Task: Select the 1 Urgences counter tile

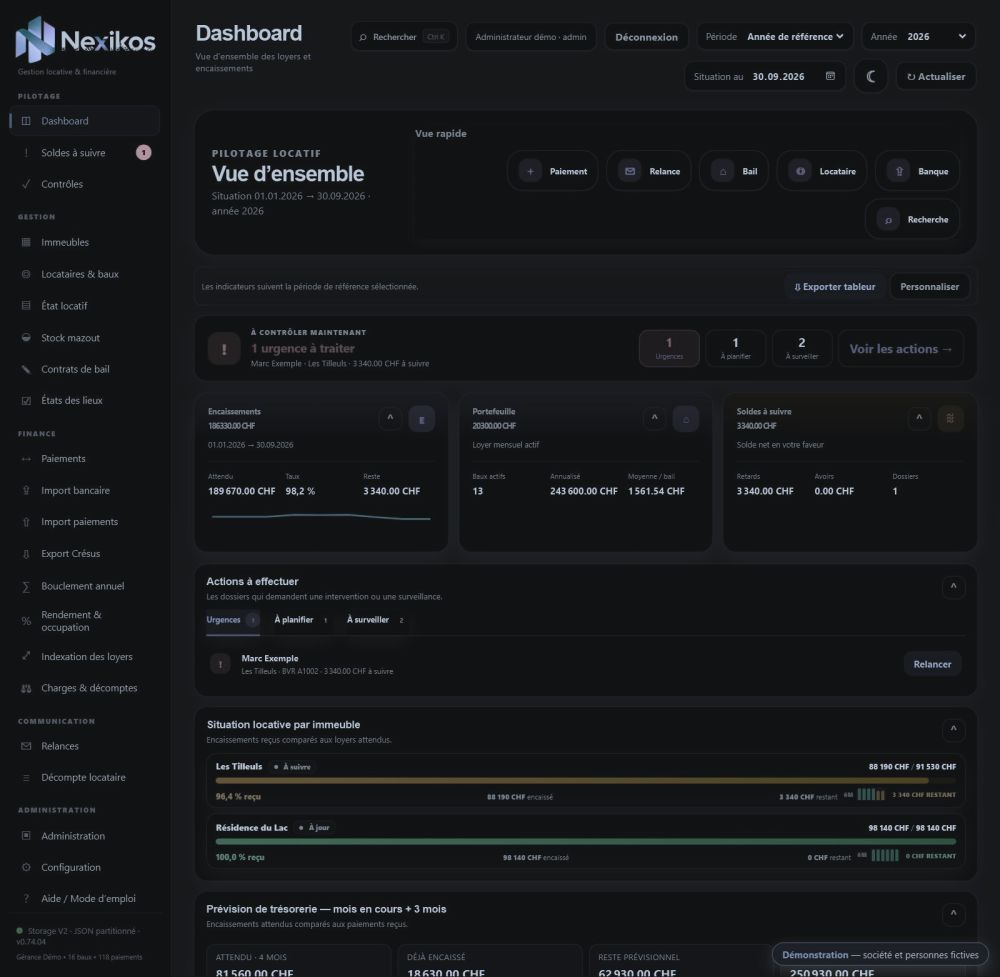Action: click(x=669, y=348)
